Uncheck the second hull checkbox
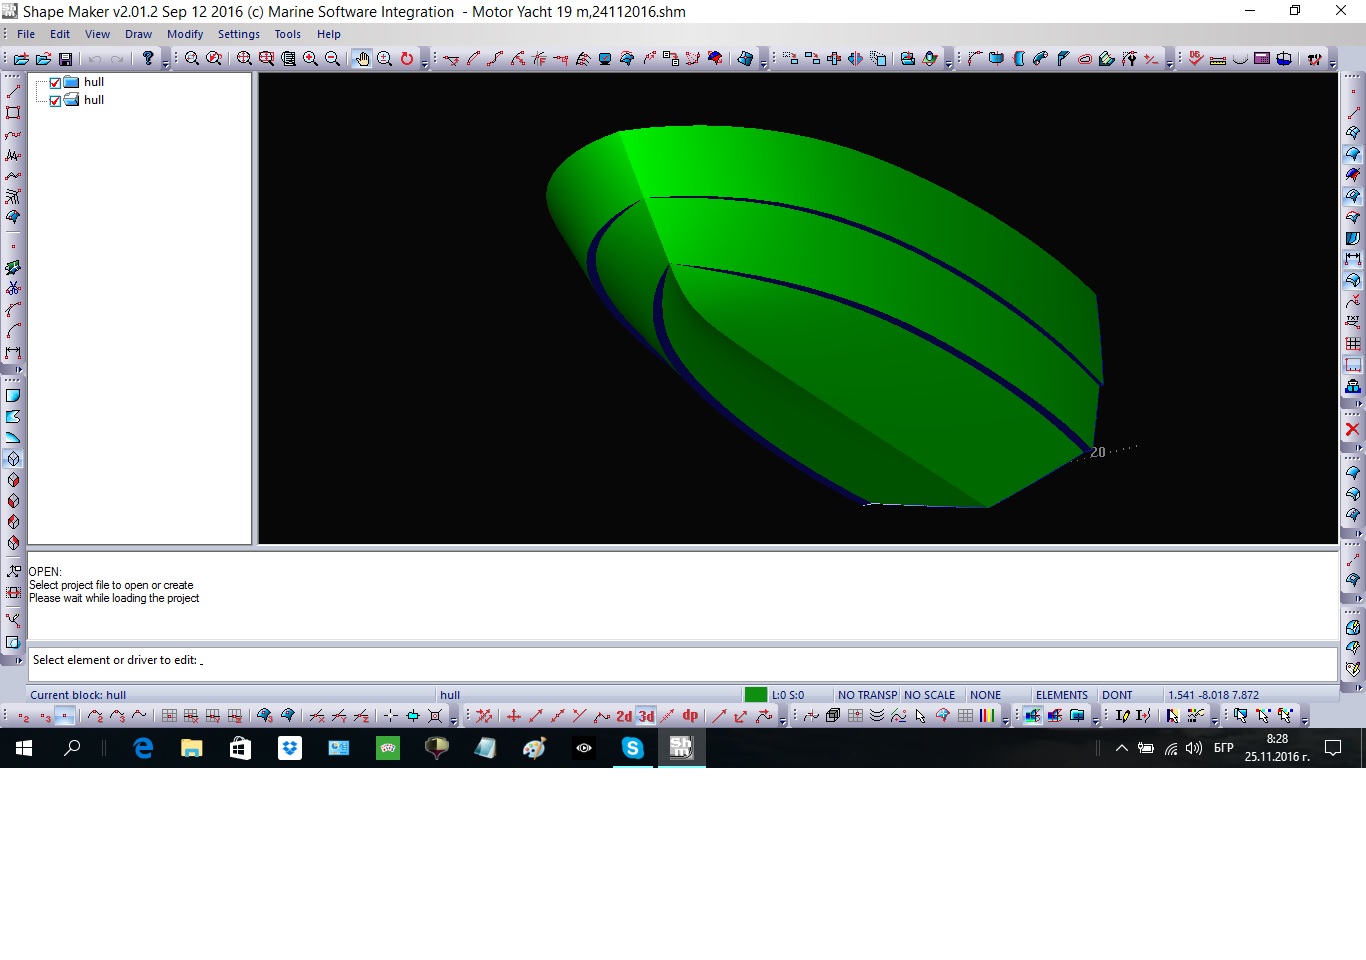This screenshot has width=1366, height=960. point(55,101)
